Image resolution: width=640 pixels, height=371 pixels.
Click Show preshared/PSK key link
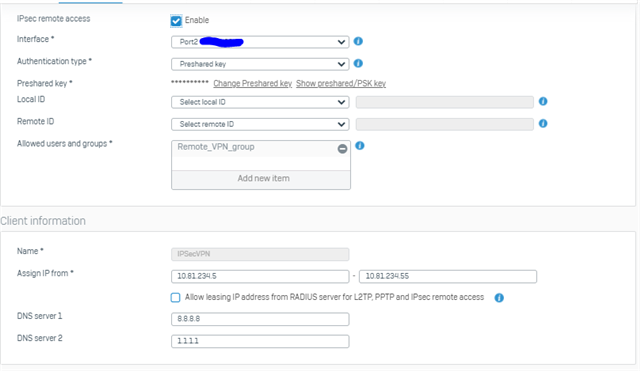pos(341,83)
